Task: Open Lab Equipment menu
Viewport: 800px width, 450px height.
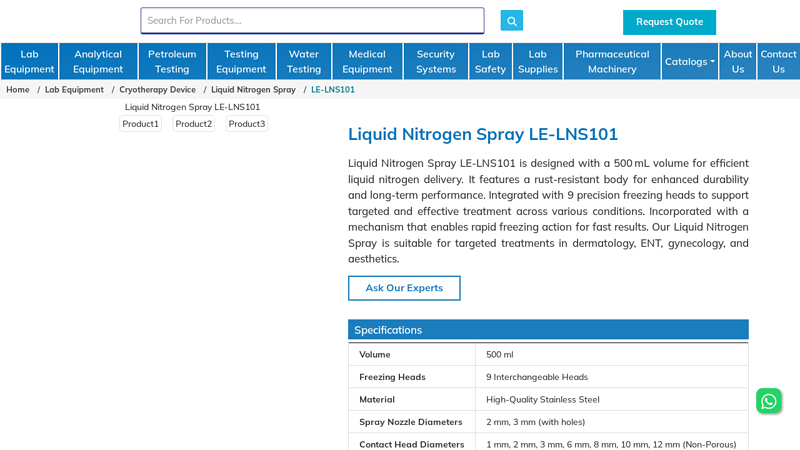Action: coord(29,61)
